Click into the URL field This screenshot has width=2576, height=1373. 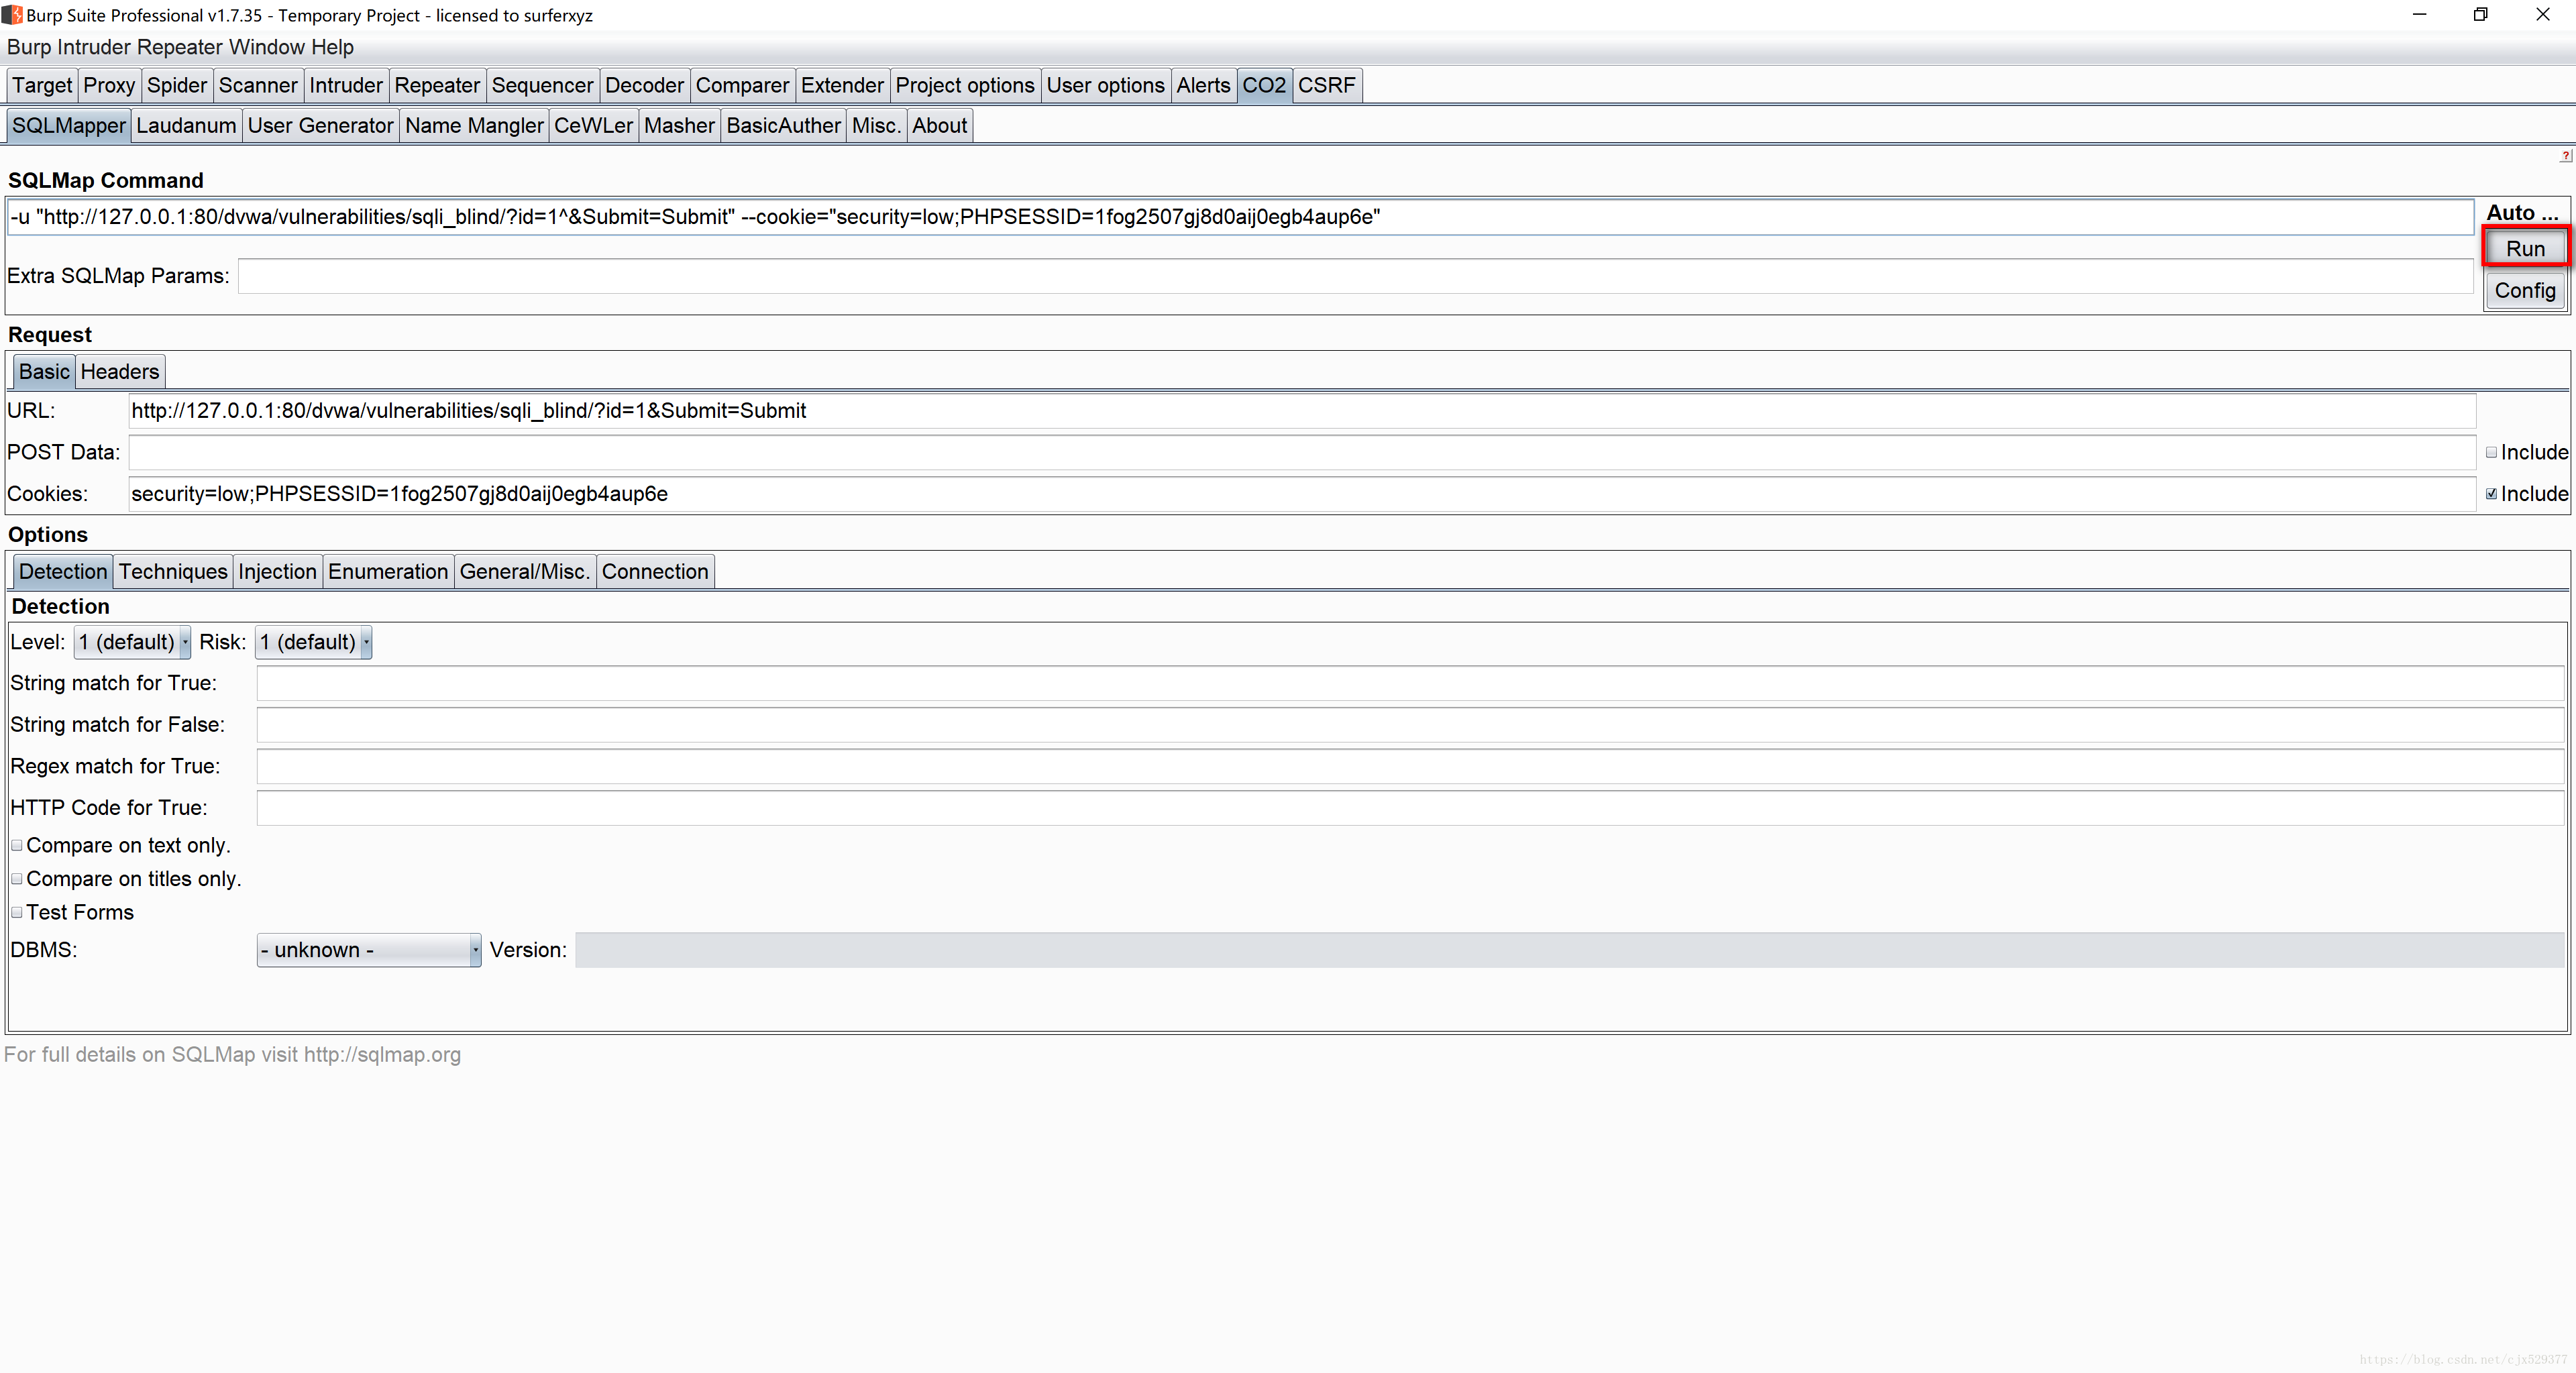coord(1302,411)
